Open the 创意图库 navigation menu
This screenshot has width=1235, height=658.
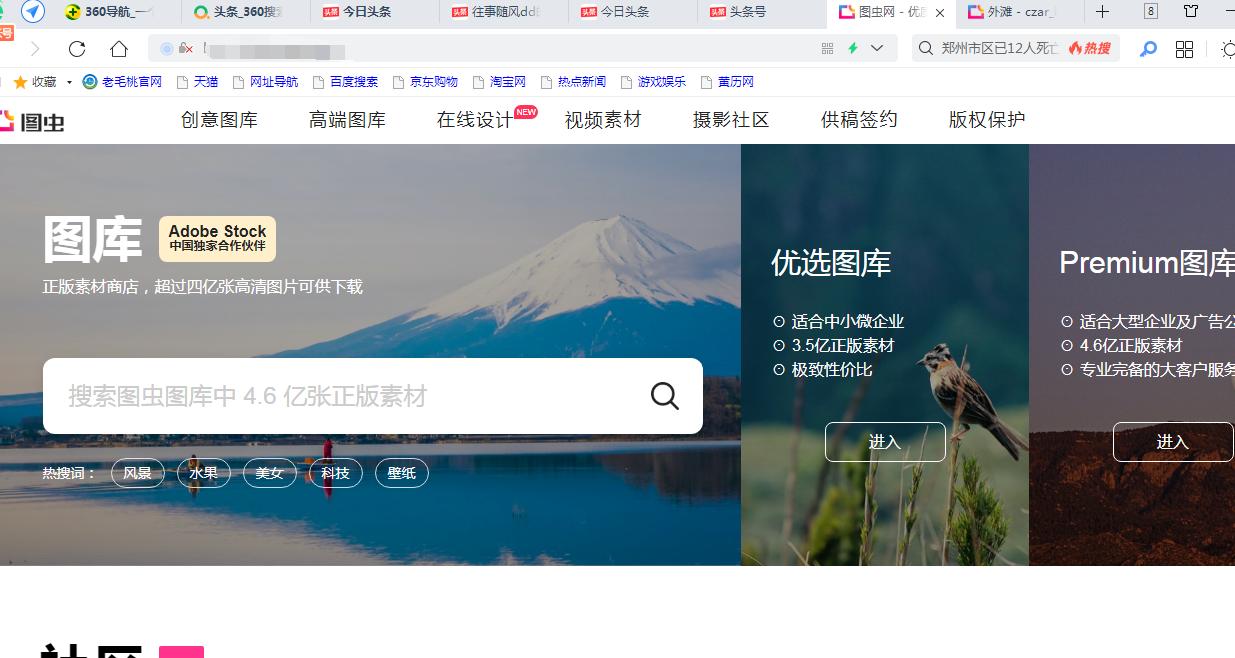tap(219, 118)
